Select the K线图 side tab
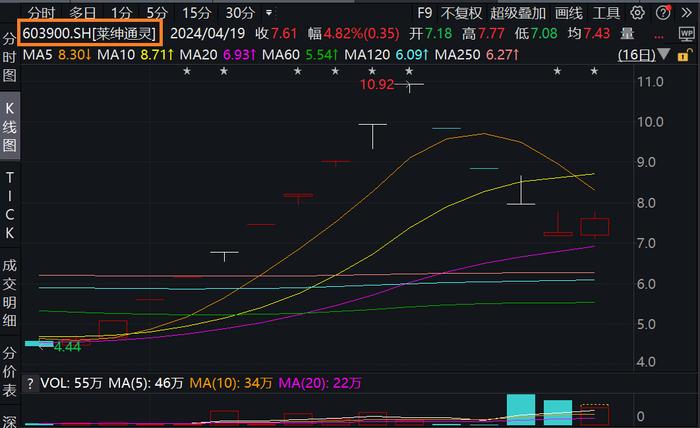The image size is (700, 428). coord(9,127)
